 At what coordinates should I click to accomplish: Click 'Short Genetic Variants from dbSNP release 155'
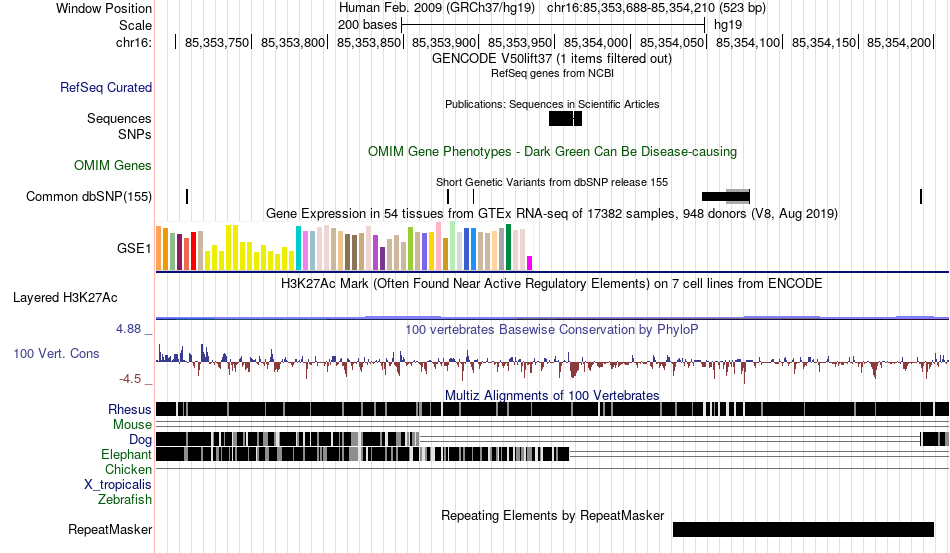(552, 182)
